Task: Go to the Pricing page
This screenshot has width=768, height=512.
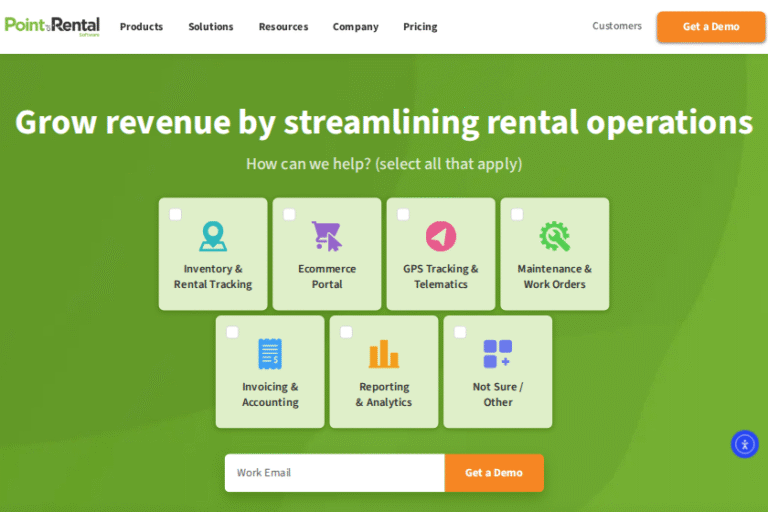Action: [420, 27]
